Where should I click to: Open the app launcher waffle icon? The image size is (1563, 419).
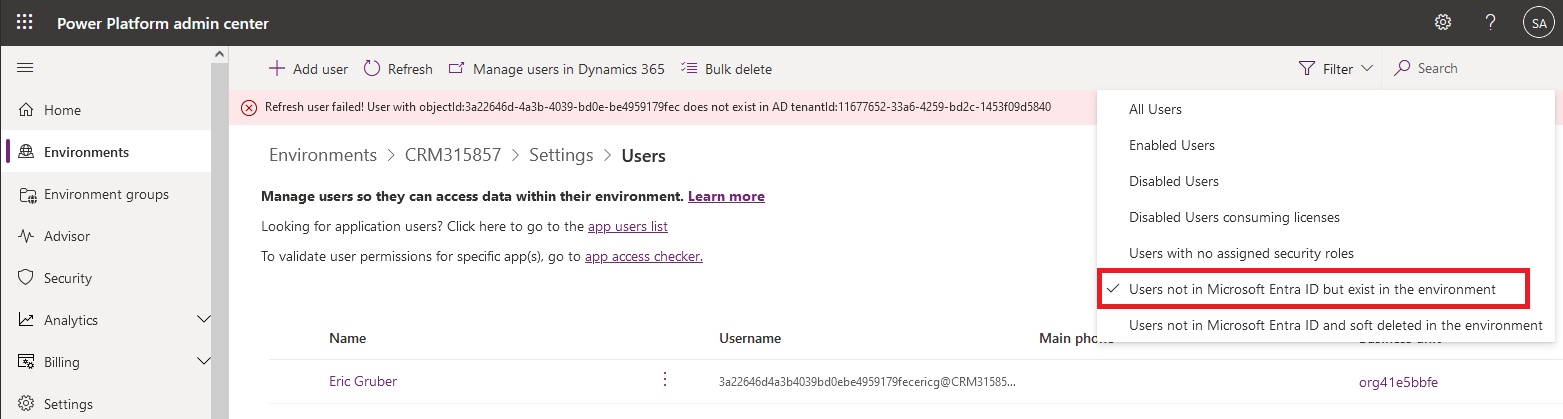[25, 23]
